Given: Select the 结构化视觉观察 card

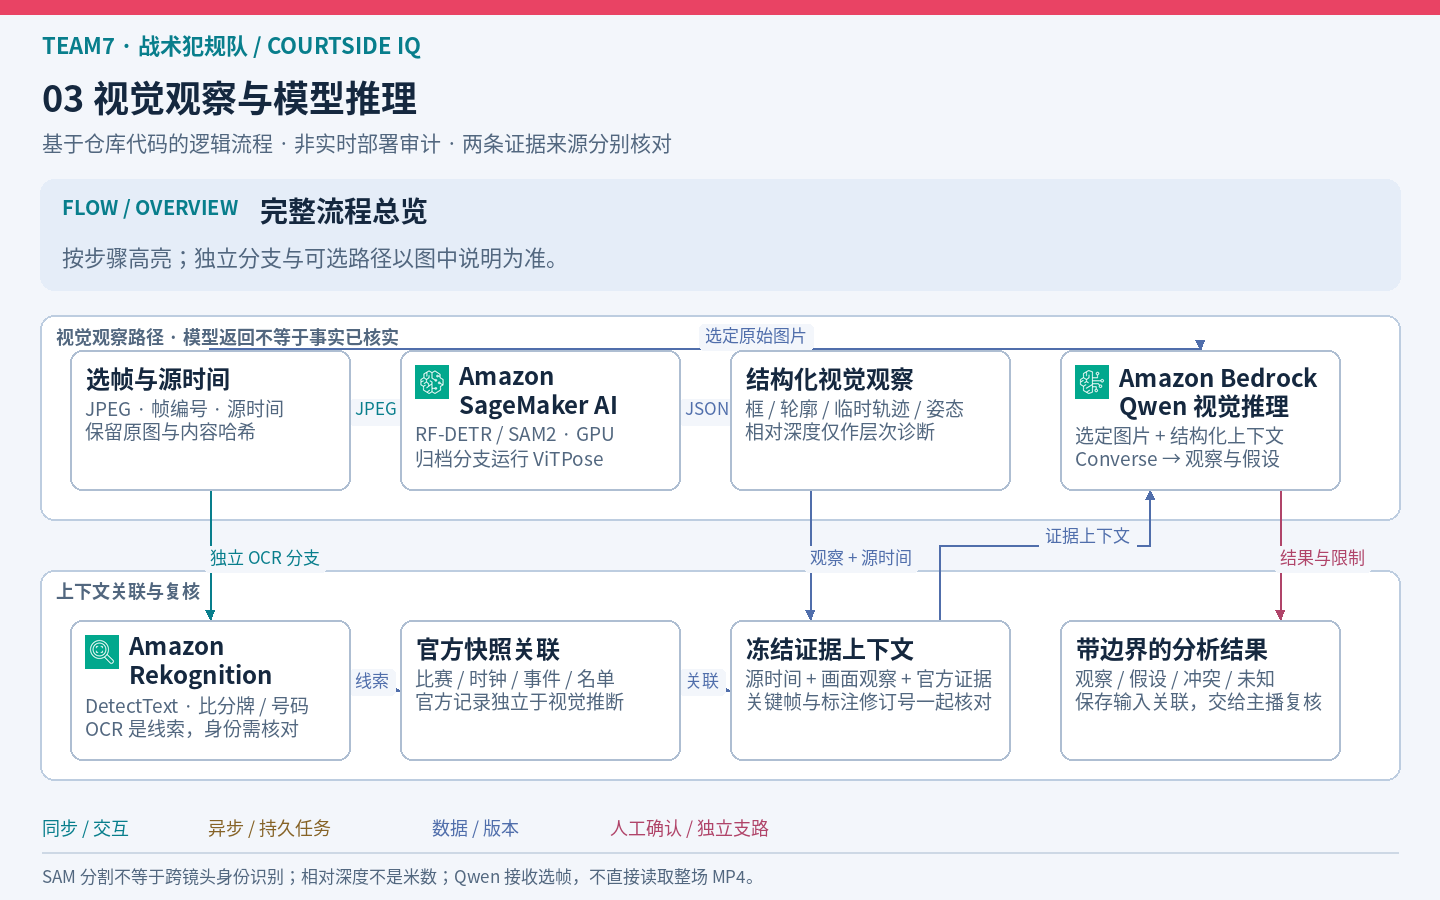Looking at the screenshot, I should pos(870,420).
